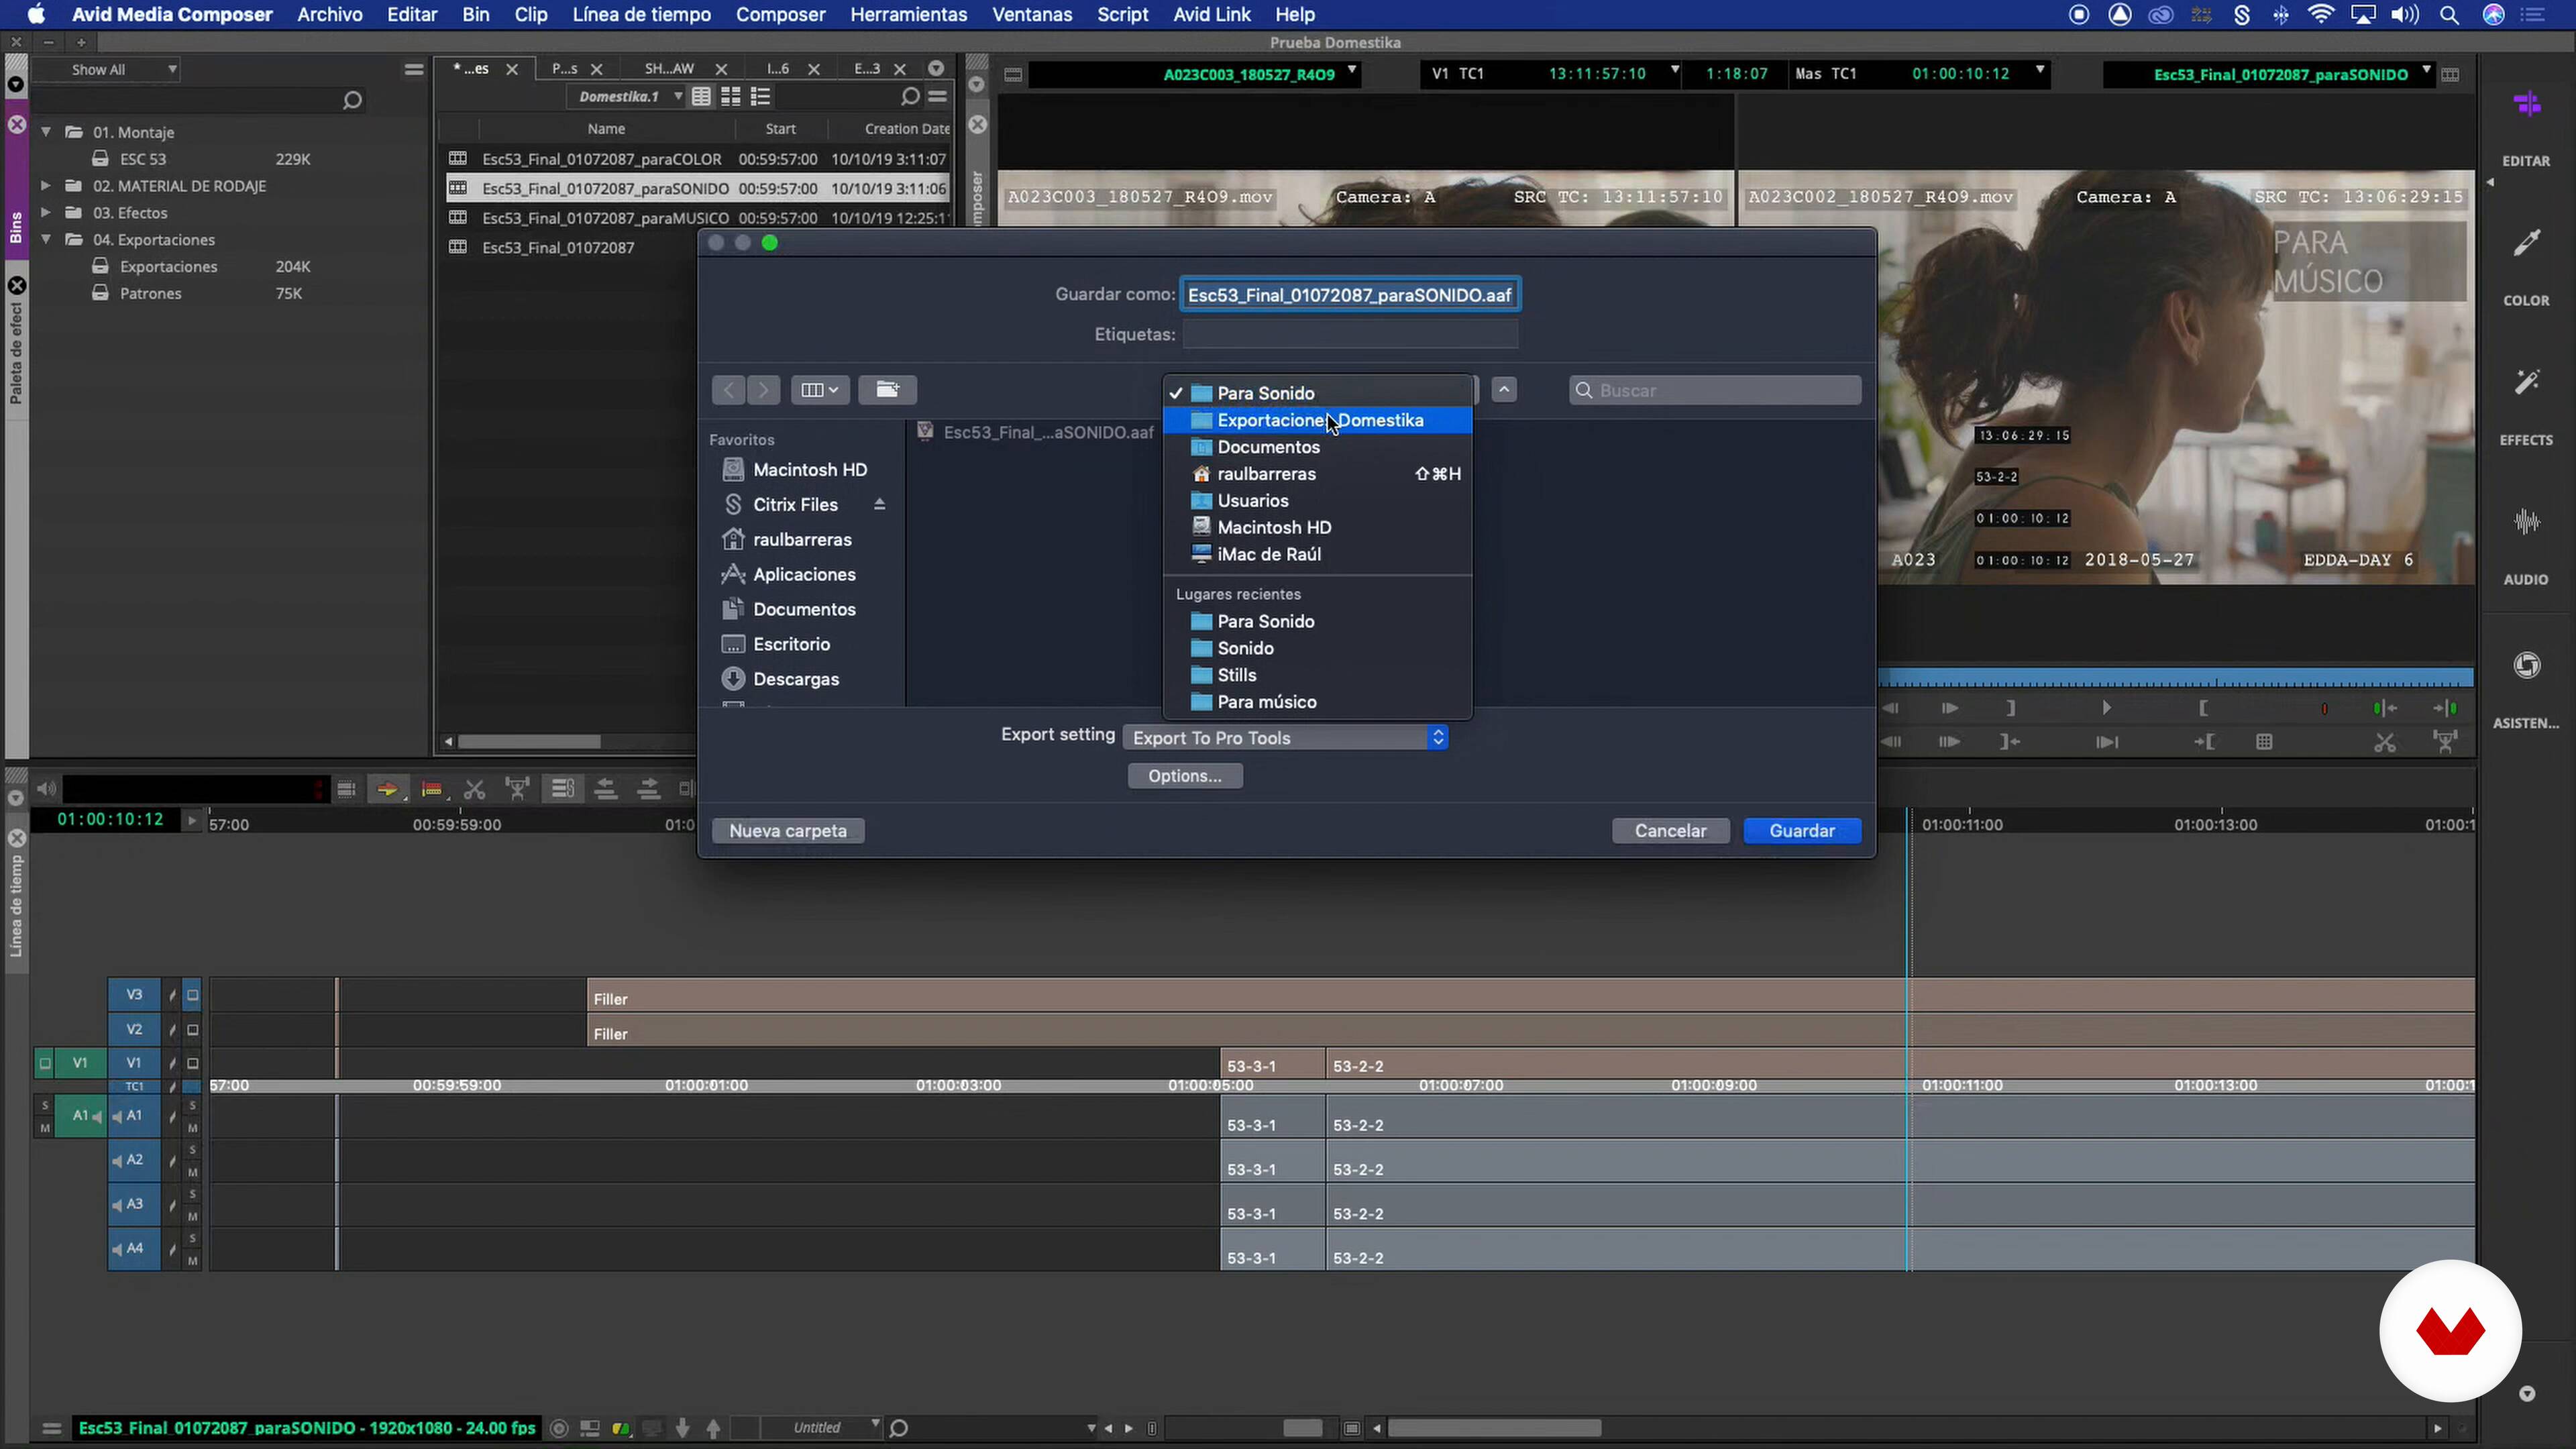Click the timeline audio speaker icon
Image resolution: width=2576 pixels, height=1449 pixels.
46,790
